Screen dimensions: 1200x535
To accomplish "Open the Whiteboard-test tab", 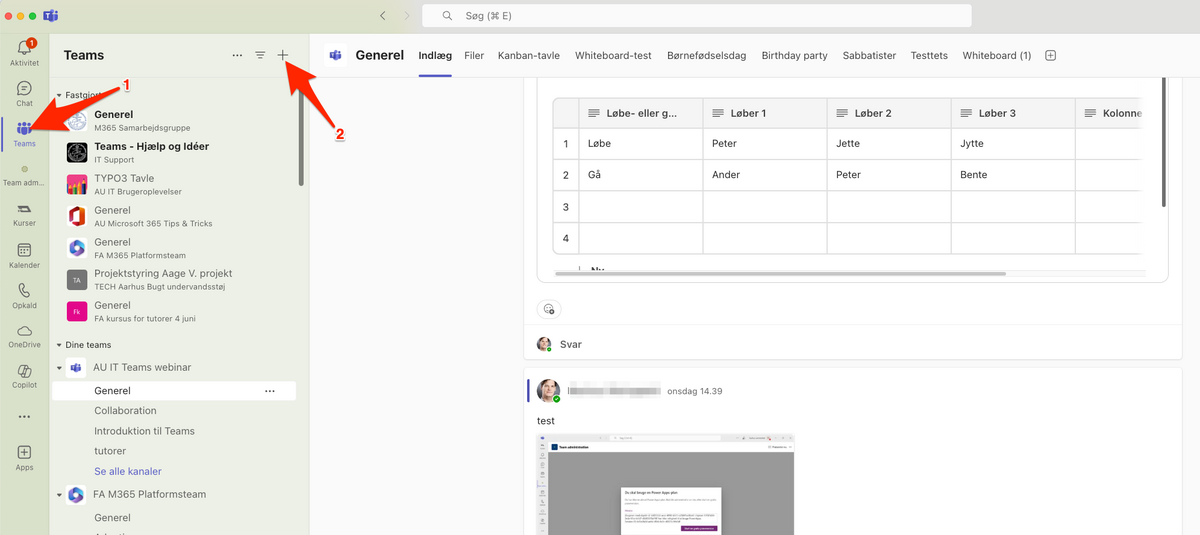I will coord(615,55).
